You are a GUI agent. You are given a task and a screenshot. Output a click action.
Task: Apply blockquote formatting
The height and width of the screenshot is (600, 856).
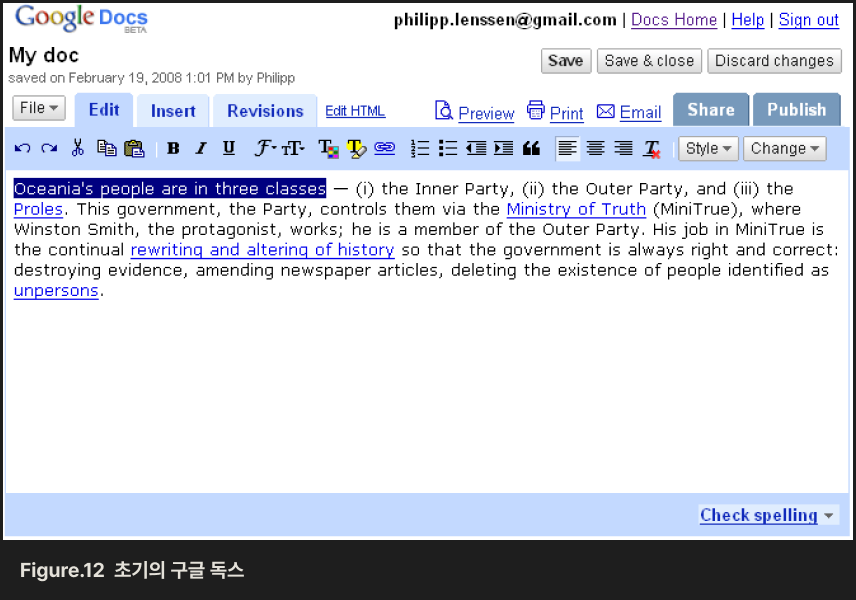[531, 148]
